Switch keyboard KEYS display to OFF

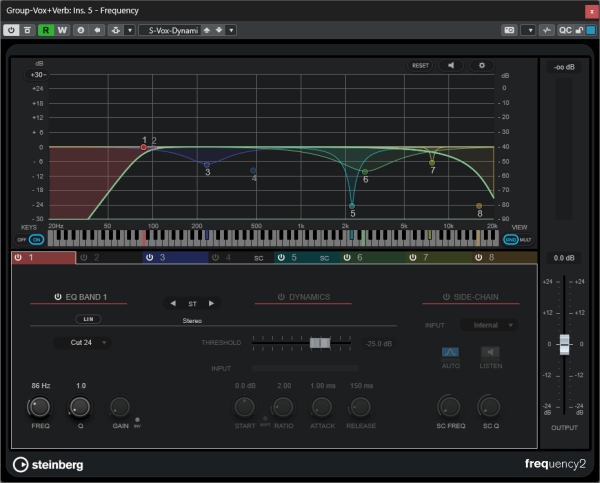[x=21, y=240]
